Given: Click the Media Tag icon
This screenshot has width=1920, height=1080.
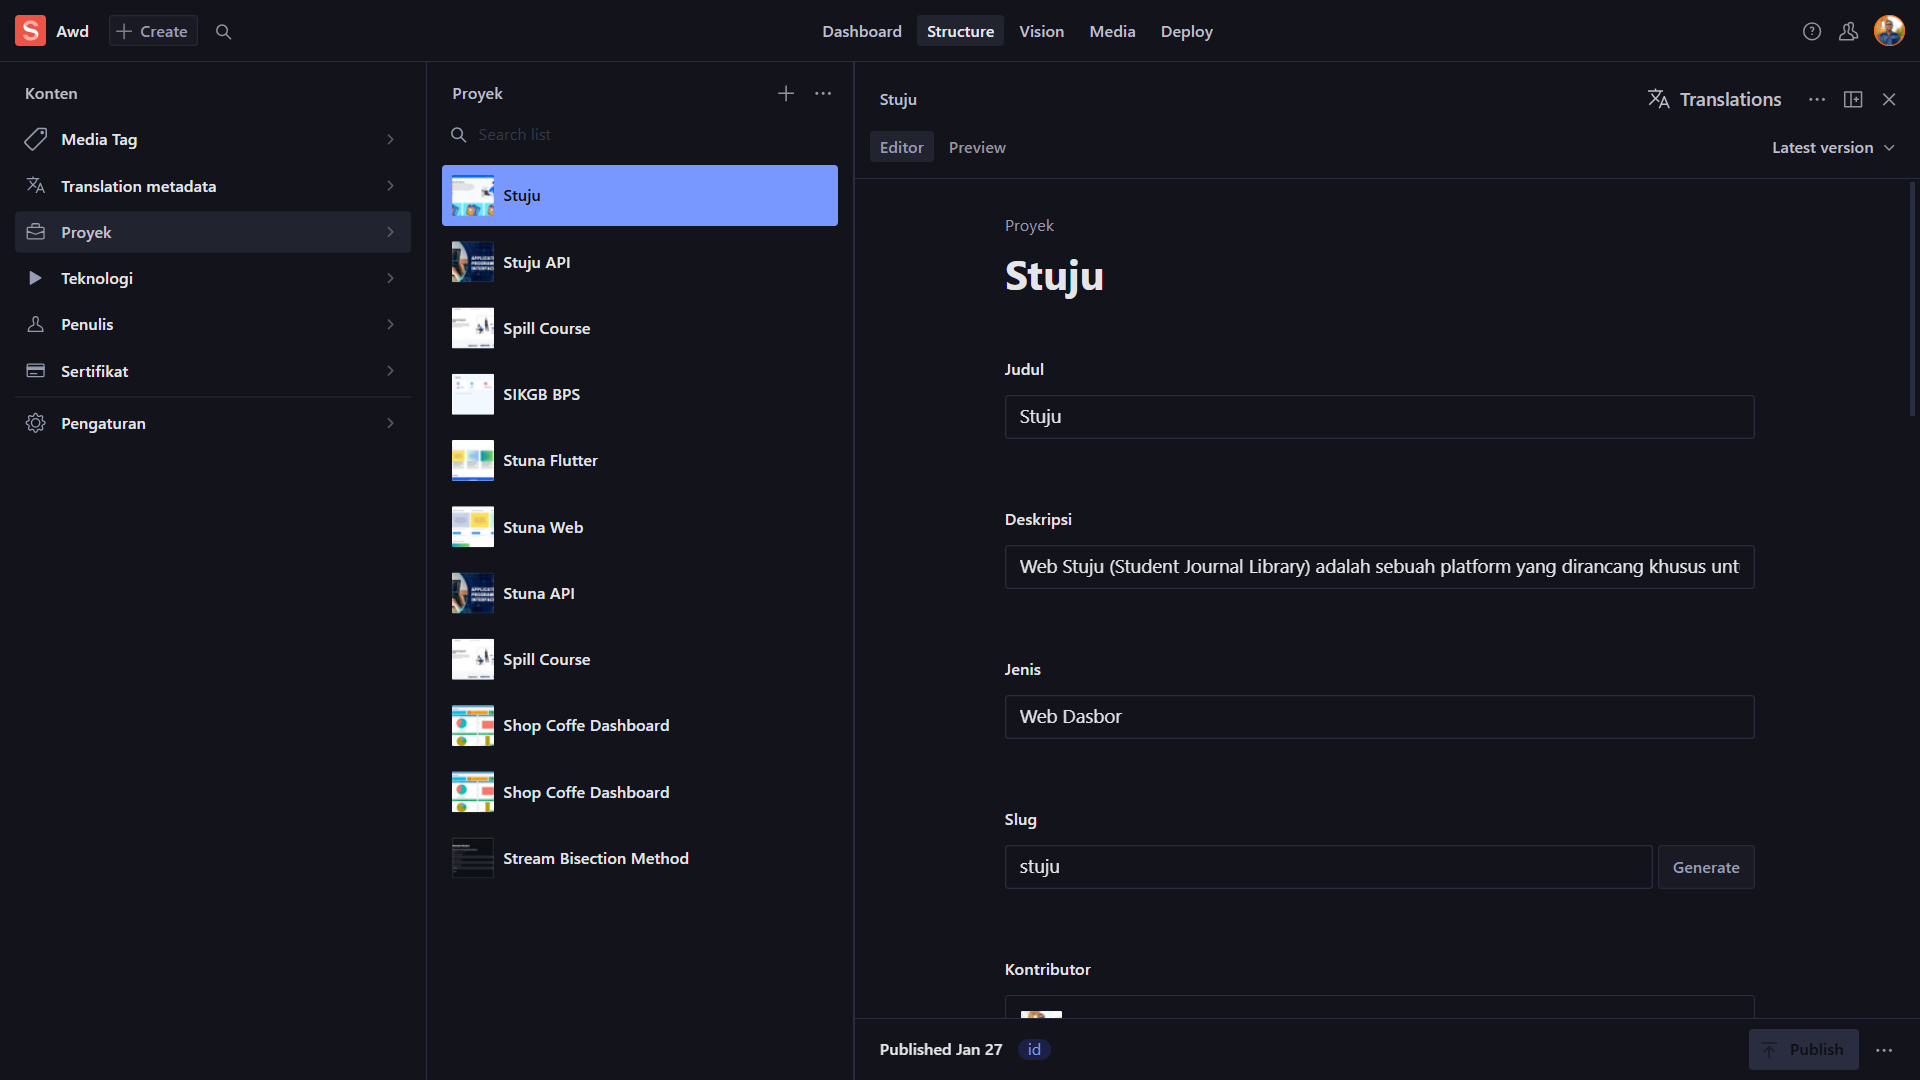Looking at the screenshot, I should (36, 139).
